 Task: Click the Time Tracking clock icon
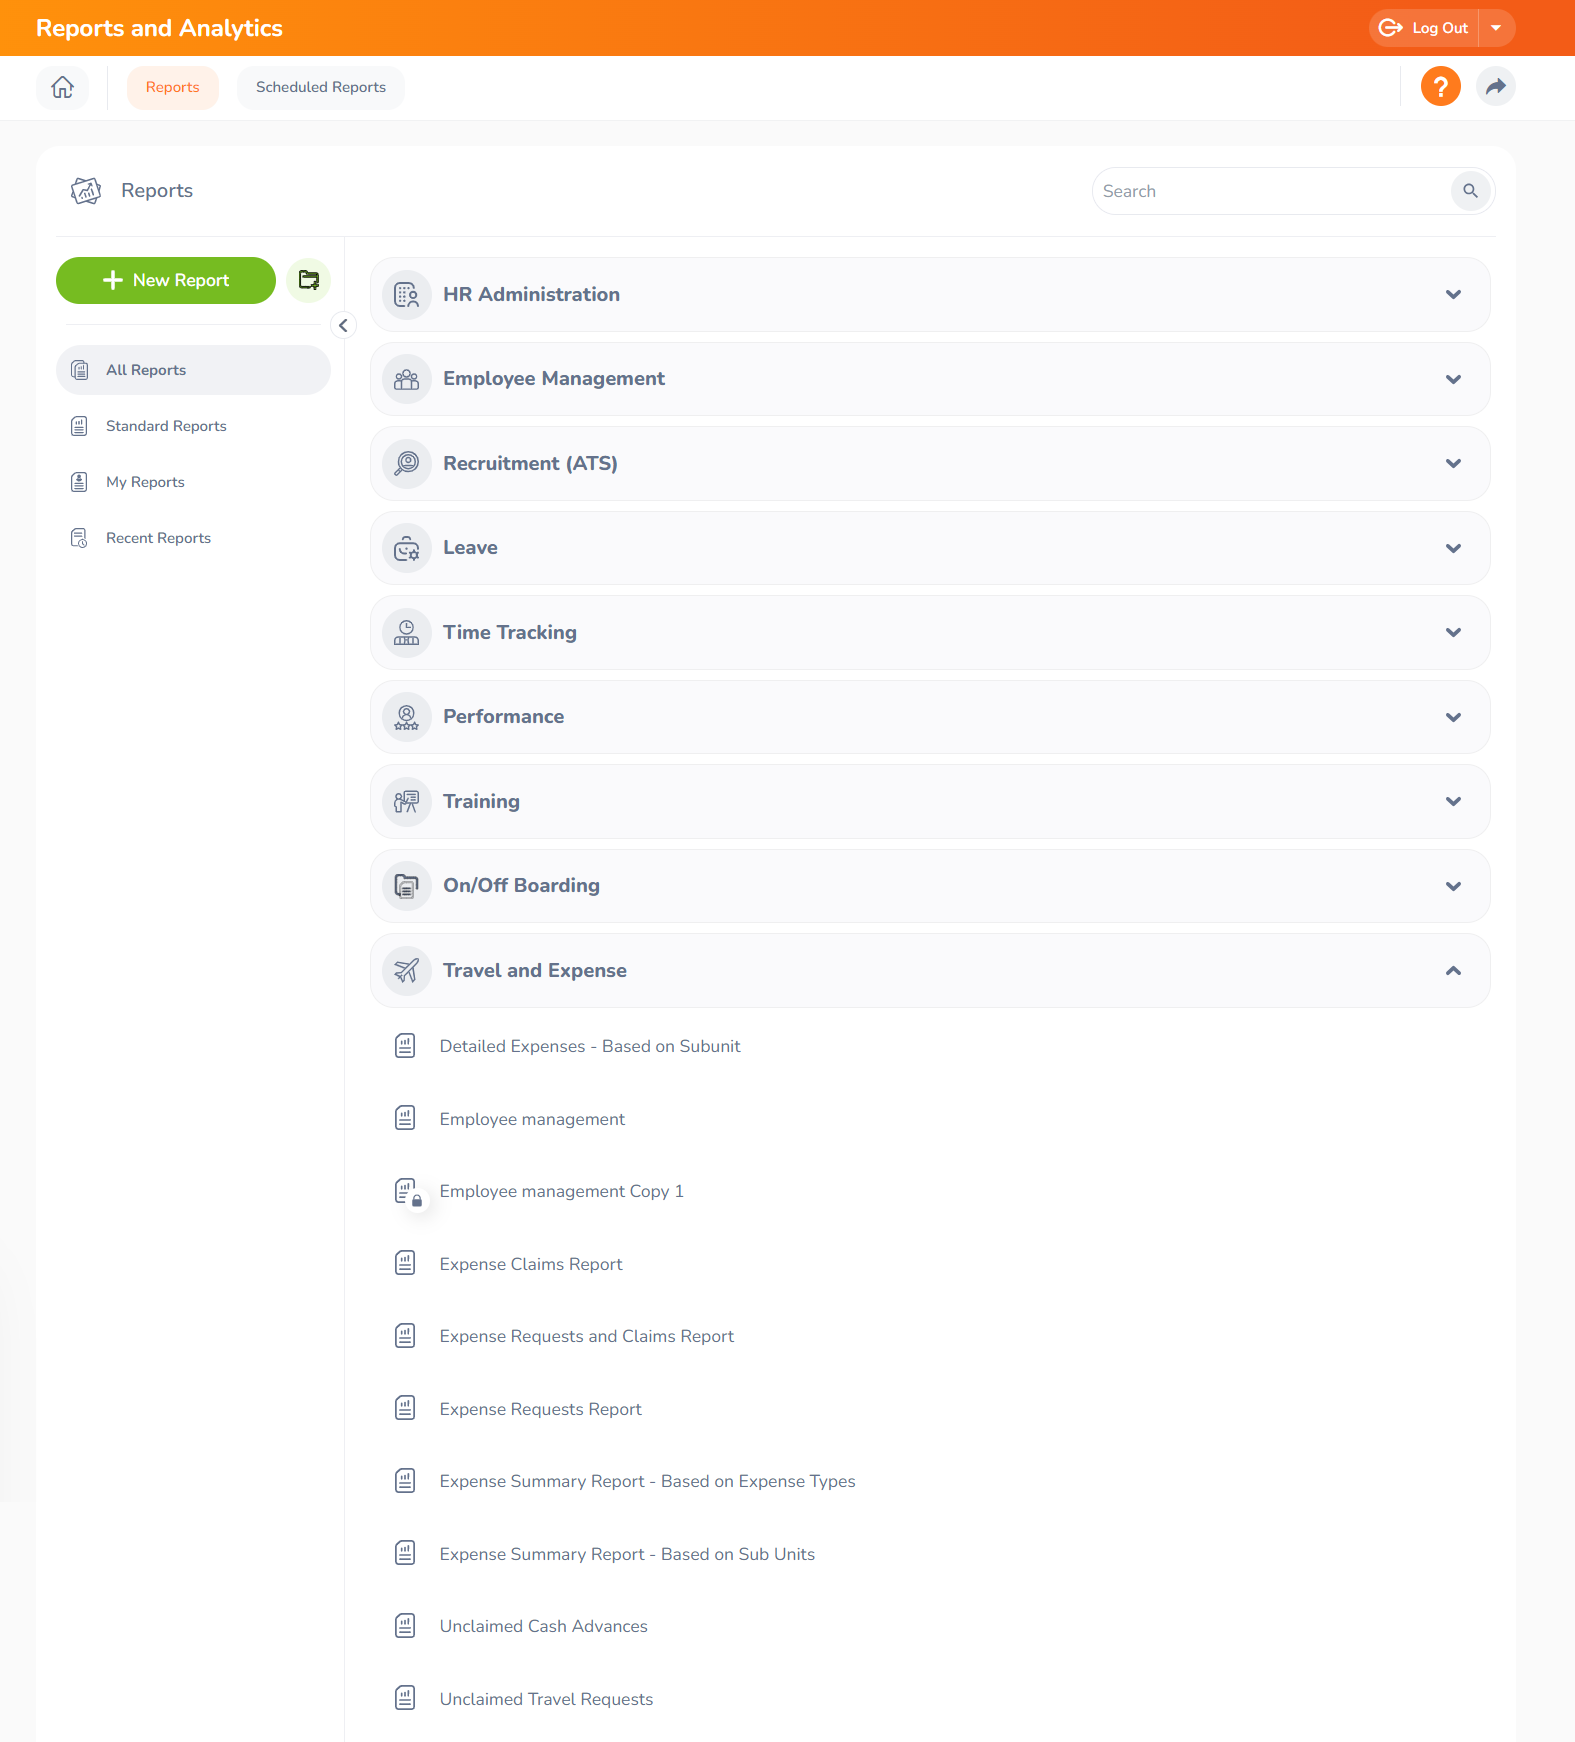tap(407, 632)
